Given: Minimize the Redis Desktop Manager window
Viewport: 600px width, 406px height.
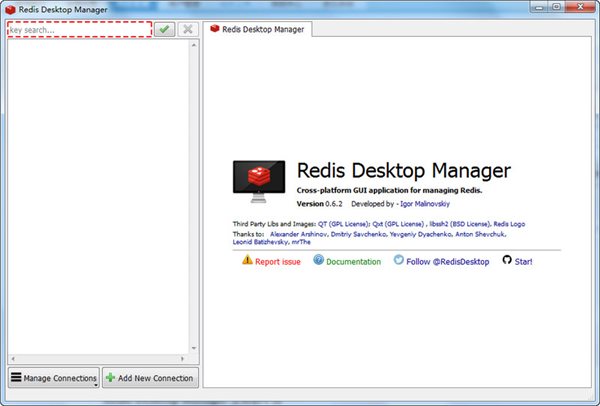Looking at the screenshot, I should (539, 7).
